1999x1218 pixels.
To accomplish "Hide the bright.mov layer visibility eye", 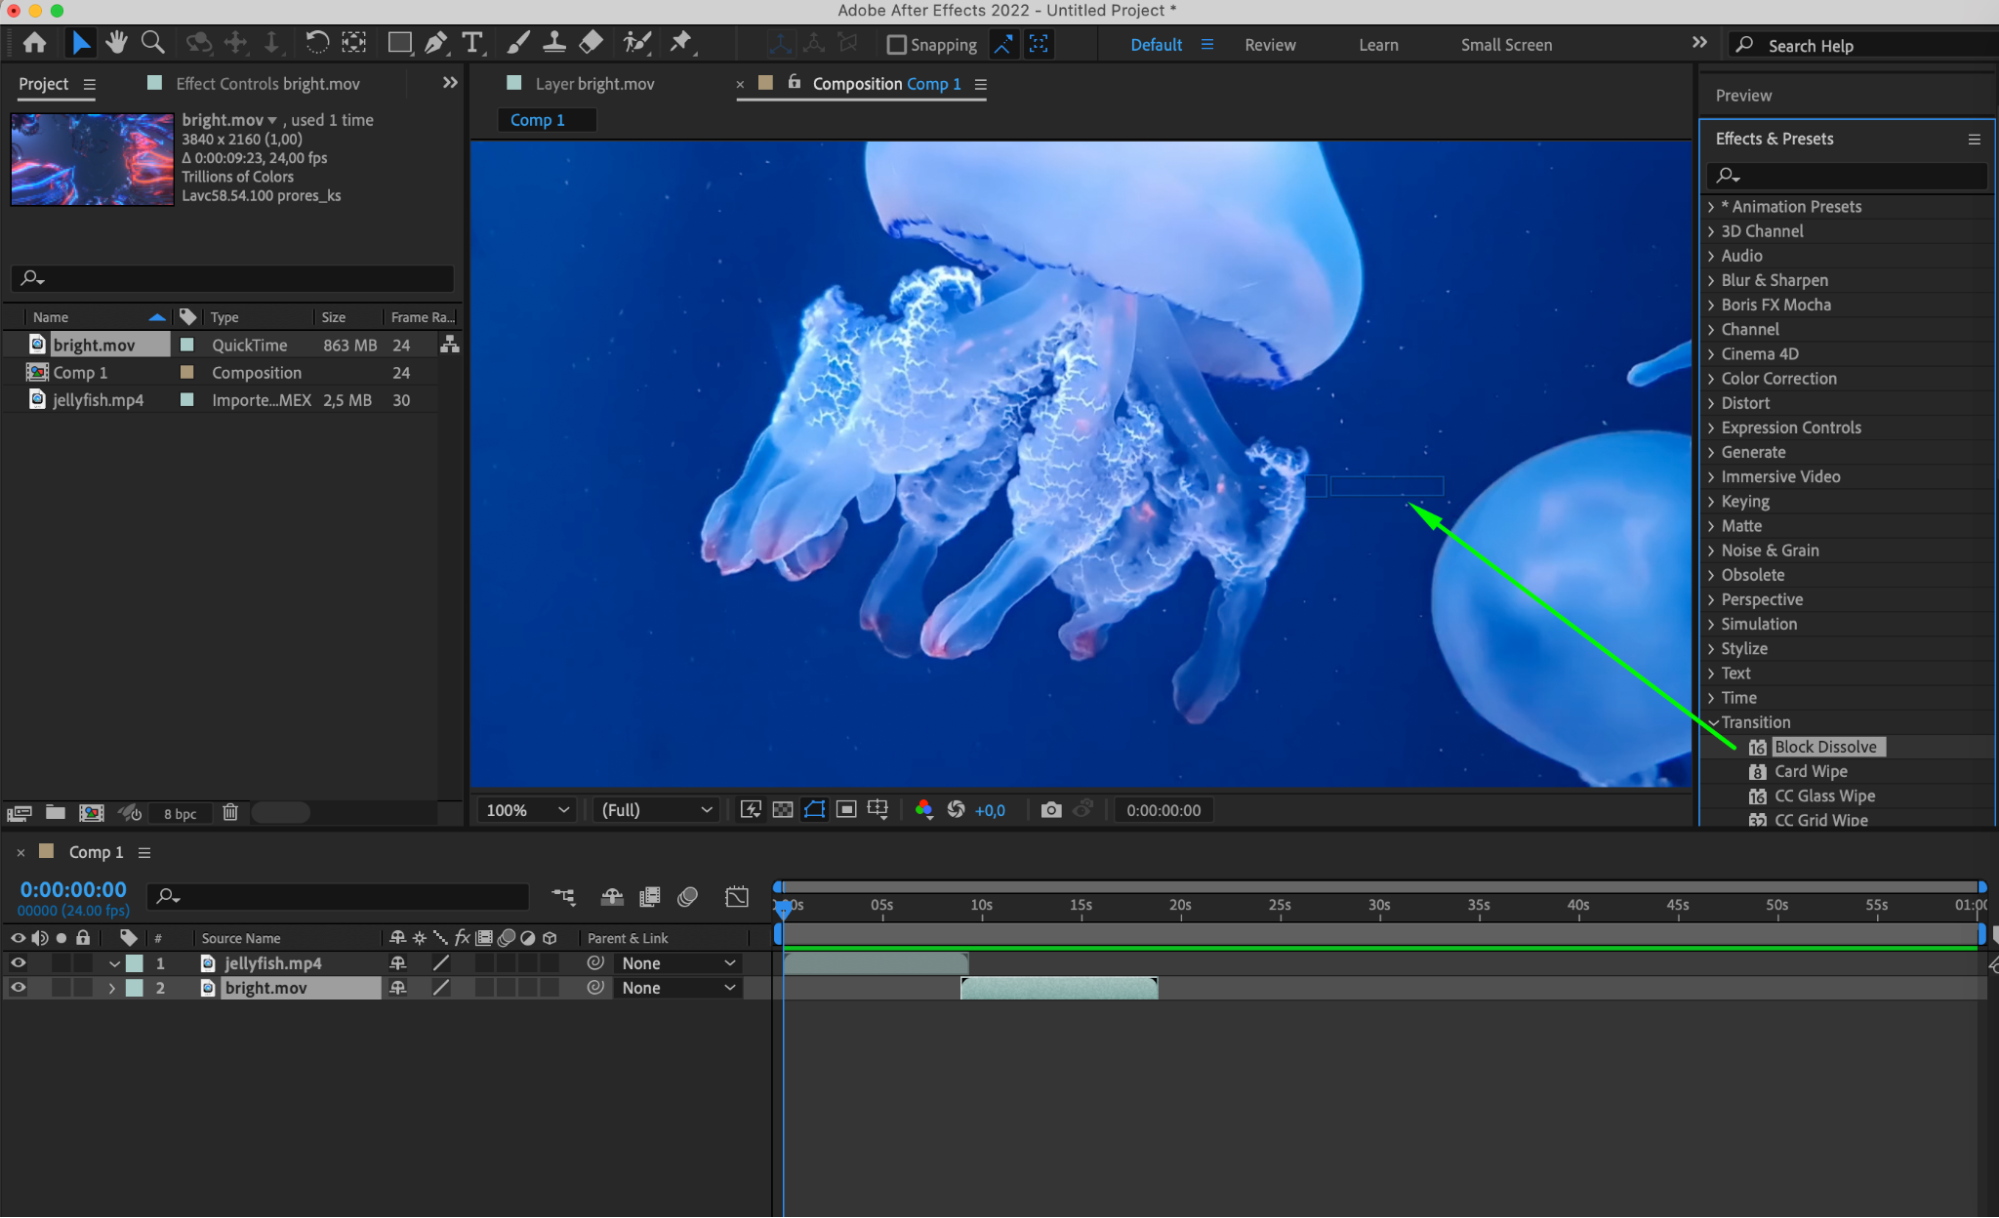I will [18, 988].
